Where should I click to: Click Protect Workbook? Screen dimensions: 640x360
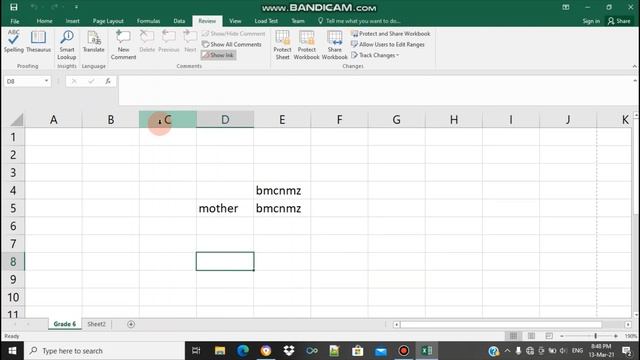[x=307, y=45]
